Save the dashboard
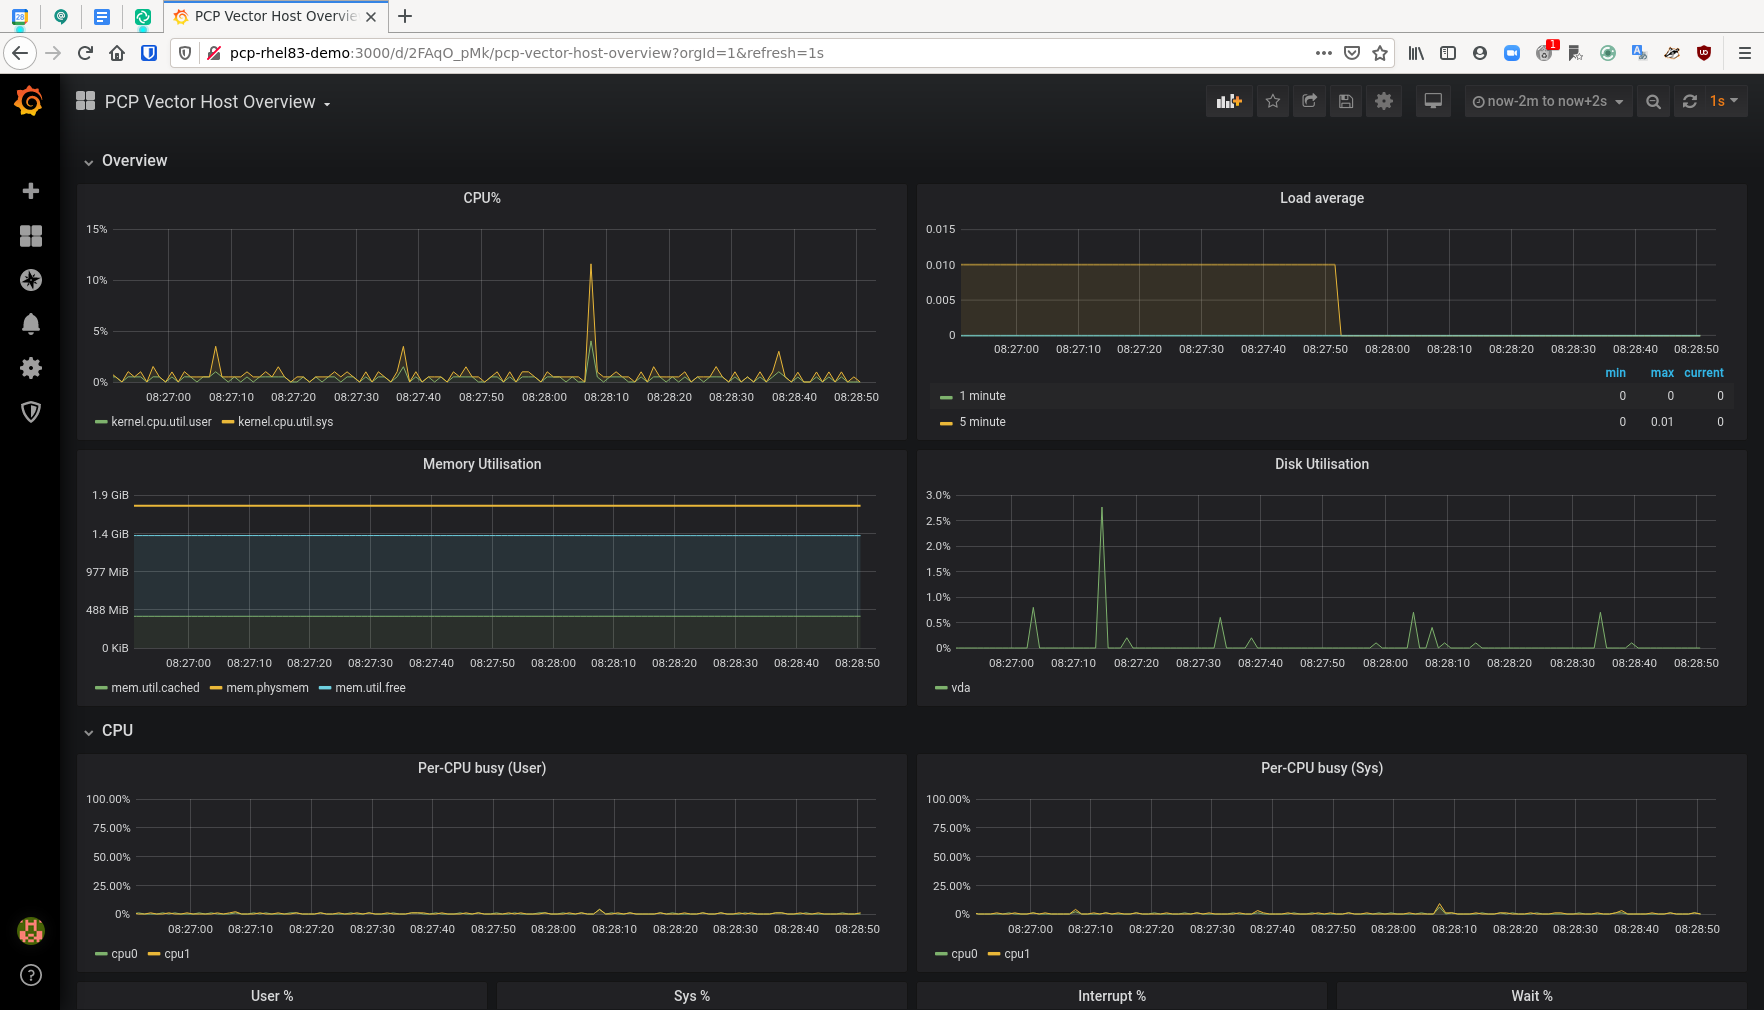Viewport: 1764px width, 1010px height. [1345, 101]
